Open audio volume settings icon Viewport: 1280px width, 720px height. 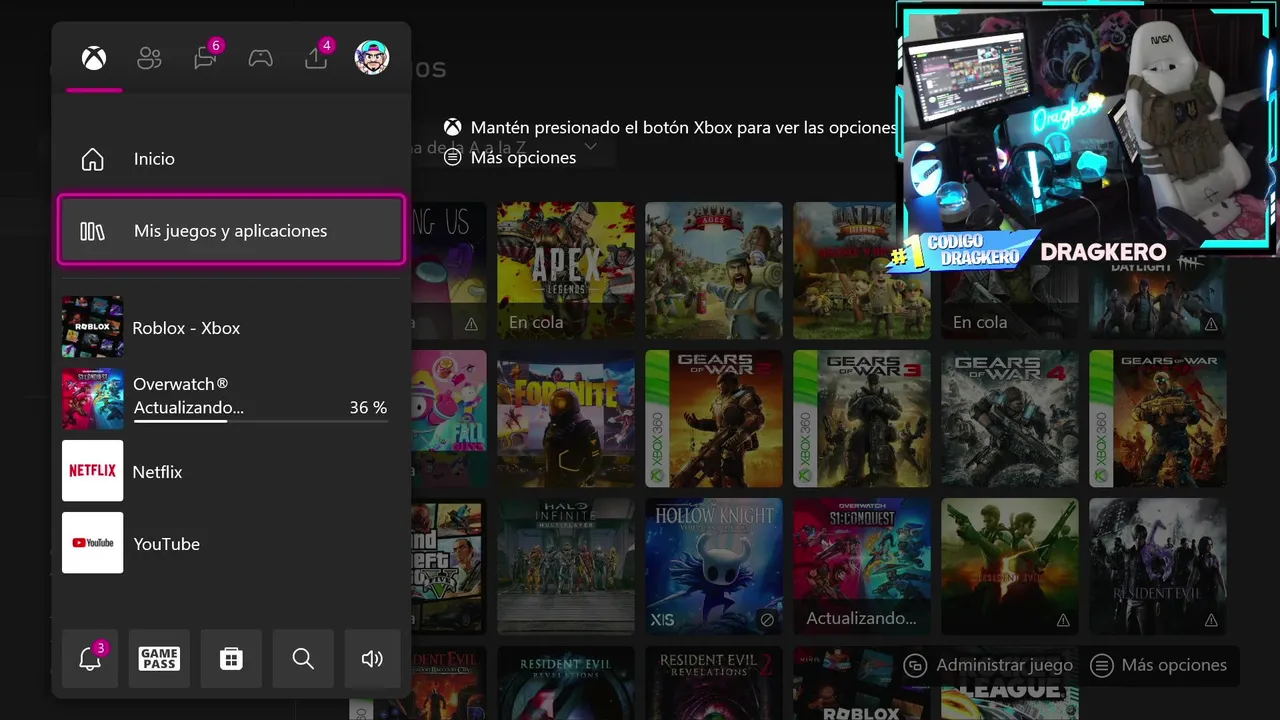(372, 658)
